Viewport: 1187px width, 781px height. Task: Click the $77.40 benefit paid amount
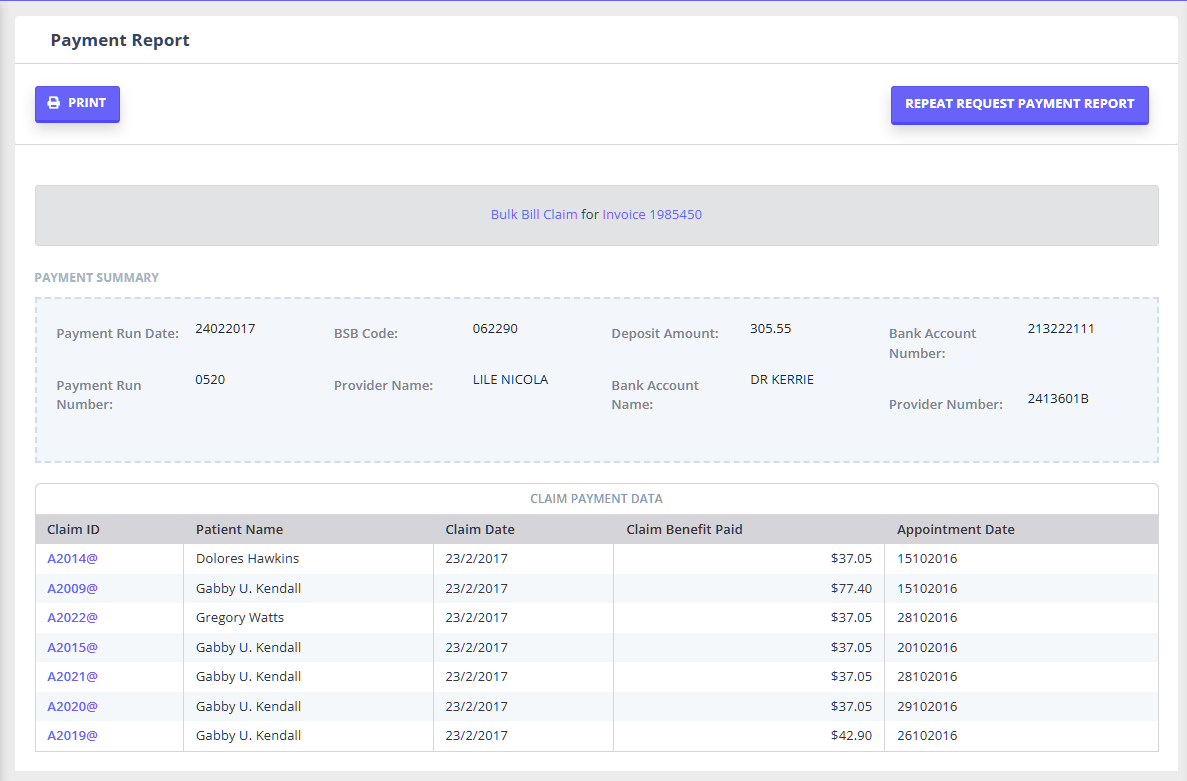click(850, 588)
